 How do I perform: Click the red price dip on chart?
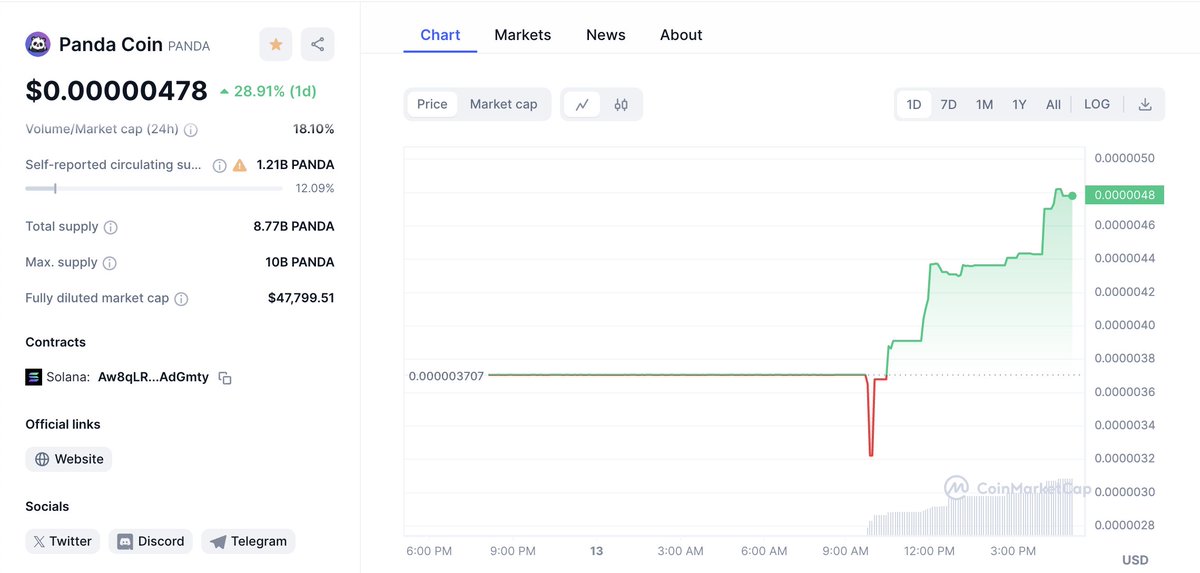point(871,416)
